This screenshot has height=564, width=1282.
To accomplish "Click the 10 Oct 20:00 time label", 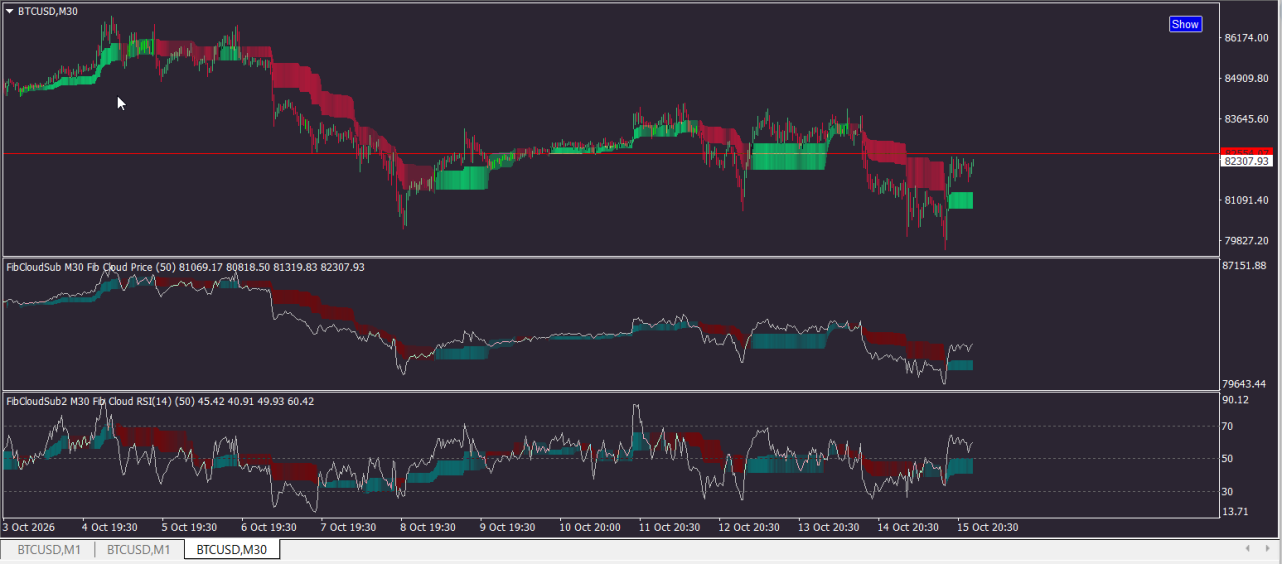I will pos(590,527).
